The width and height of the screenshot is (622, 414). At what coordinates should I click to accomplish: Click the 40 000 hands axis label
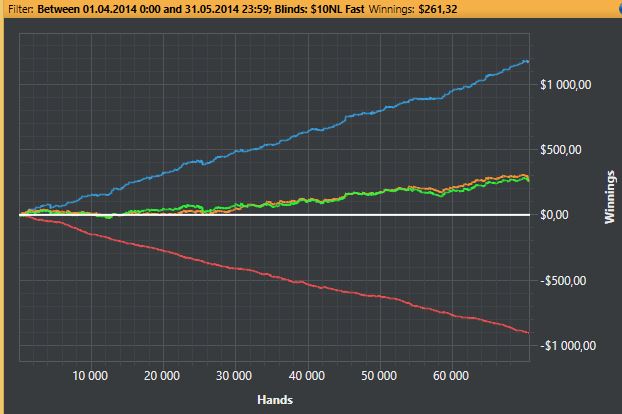[x=307, y=376]
